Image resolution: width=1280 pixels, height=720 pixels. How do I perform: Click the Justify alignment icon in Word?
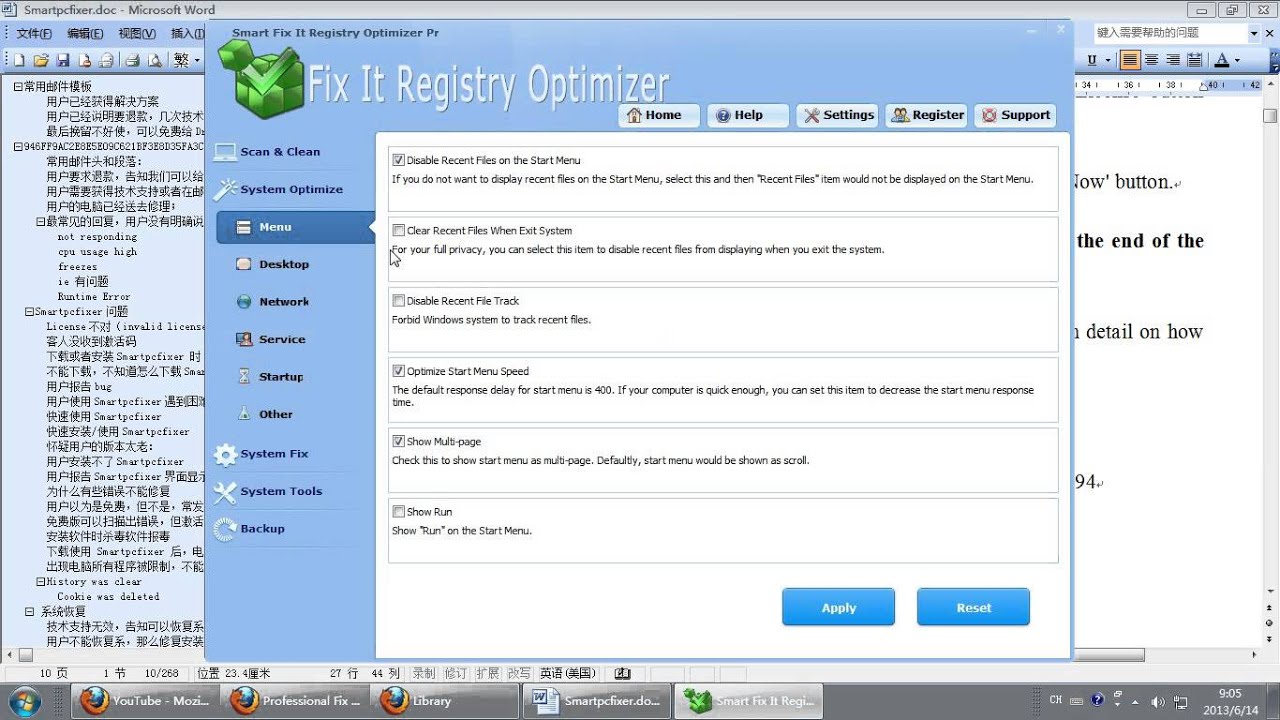(1129, 60)
